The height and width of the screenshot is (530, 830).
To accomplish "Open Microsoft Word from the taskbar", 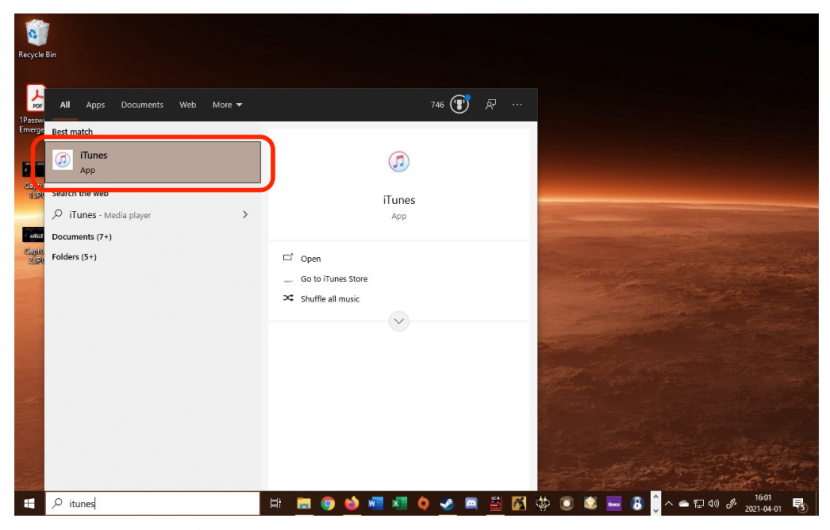I will click(375, 504).
